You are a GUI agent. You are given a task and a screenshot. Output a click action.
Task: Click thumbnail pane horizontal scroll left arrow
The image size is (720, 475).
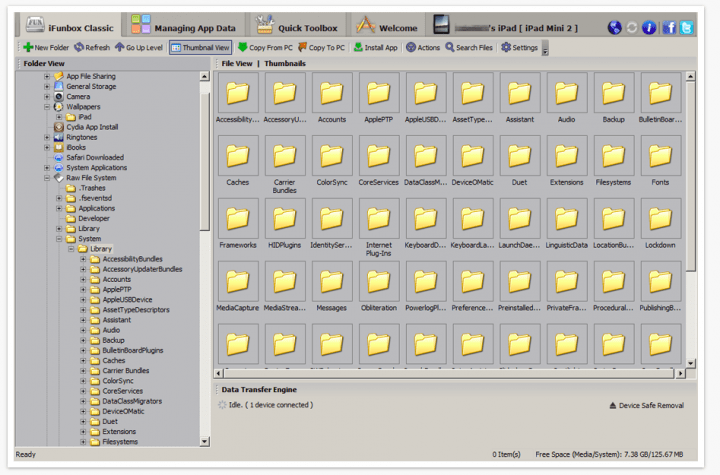point(219,373)
